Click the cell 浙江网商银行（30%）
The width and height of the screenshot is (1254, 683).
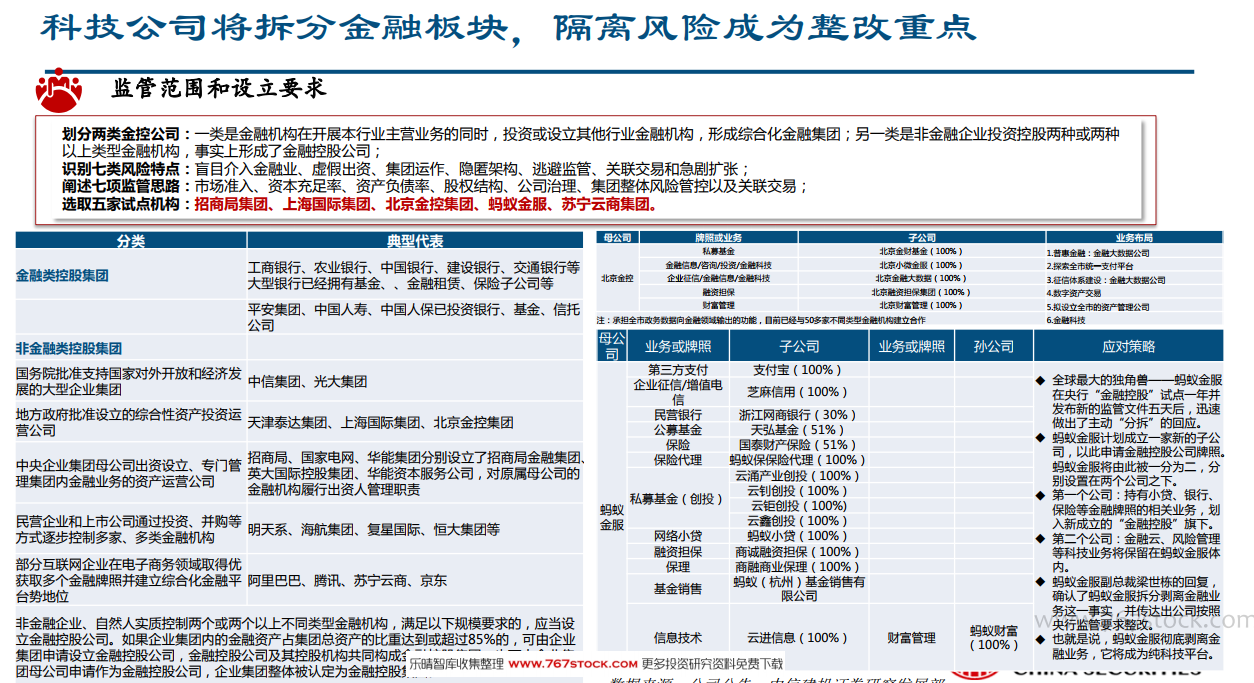click(x=797, y=414)
